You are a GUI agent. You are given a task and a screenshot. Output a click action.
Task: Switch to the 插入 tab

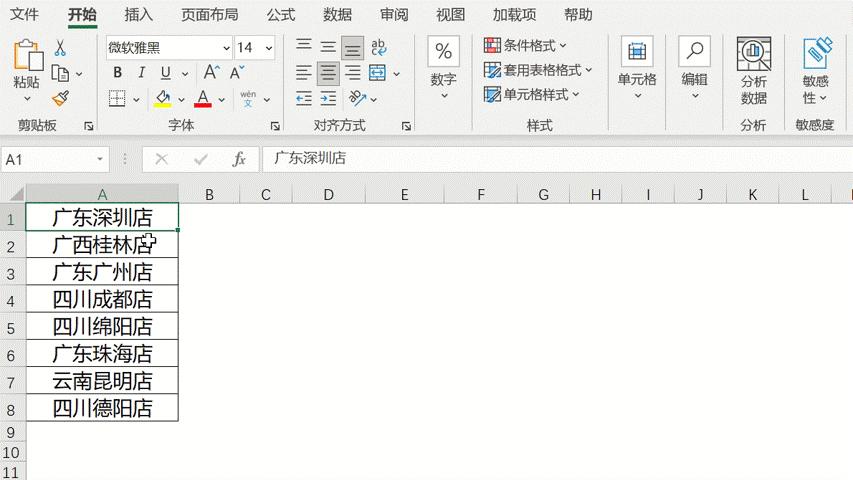(139, 14)
